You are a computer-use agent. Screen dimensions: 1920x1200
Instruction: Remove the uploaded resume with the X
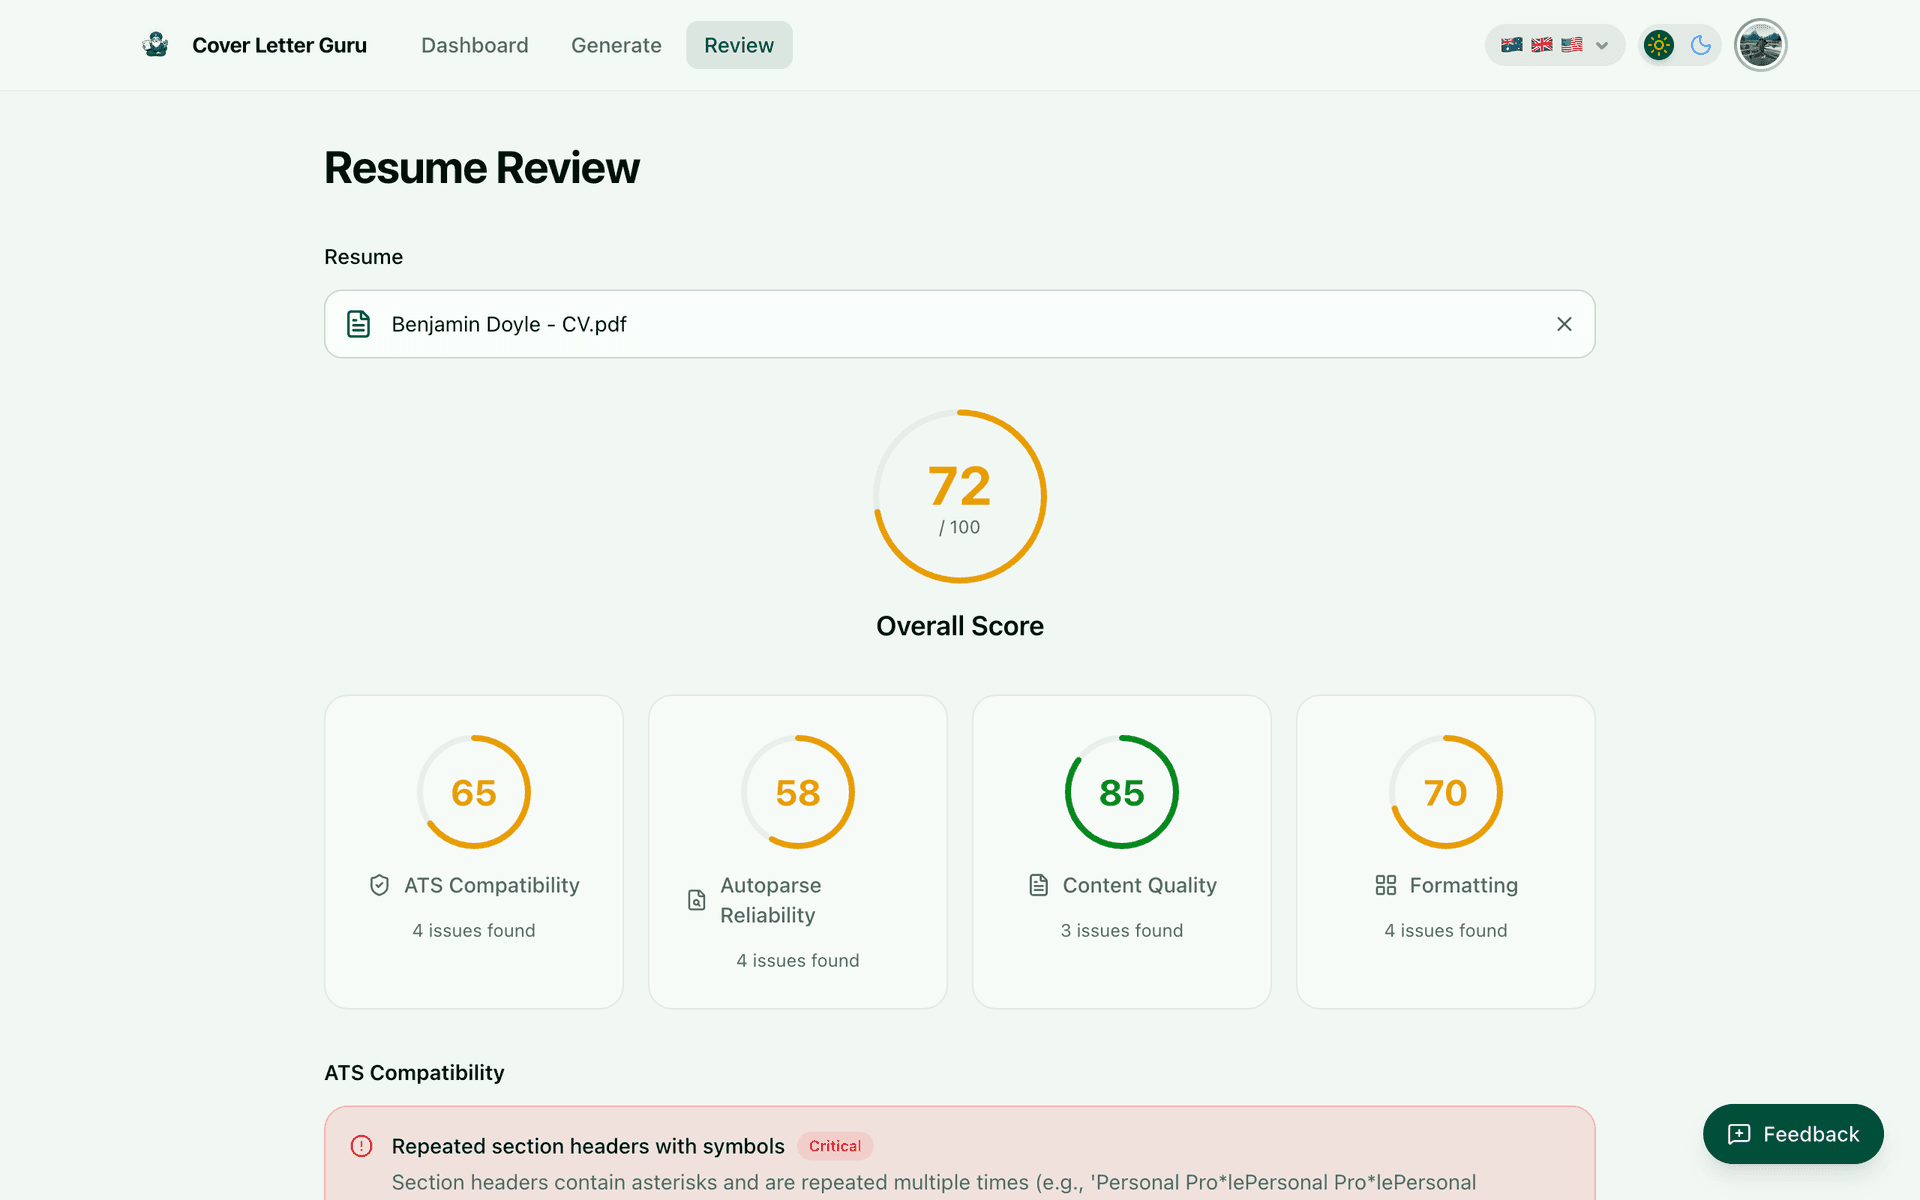(x=1564, y=323)
